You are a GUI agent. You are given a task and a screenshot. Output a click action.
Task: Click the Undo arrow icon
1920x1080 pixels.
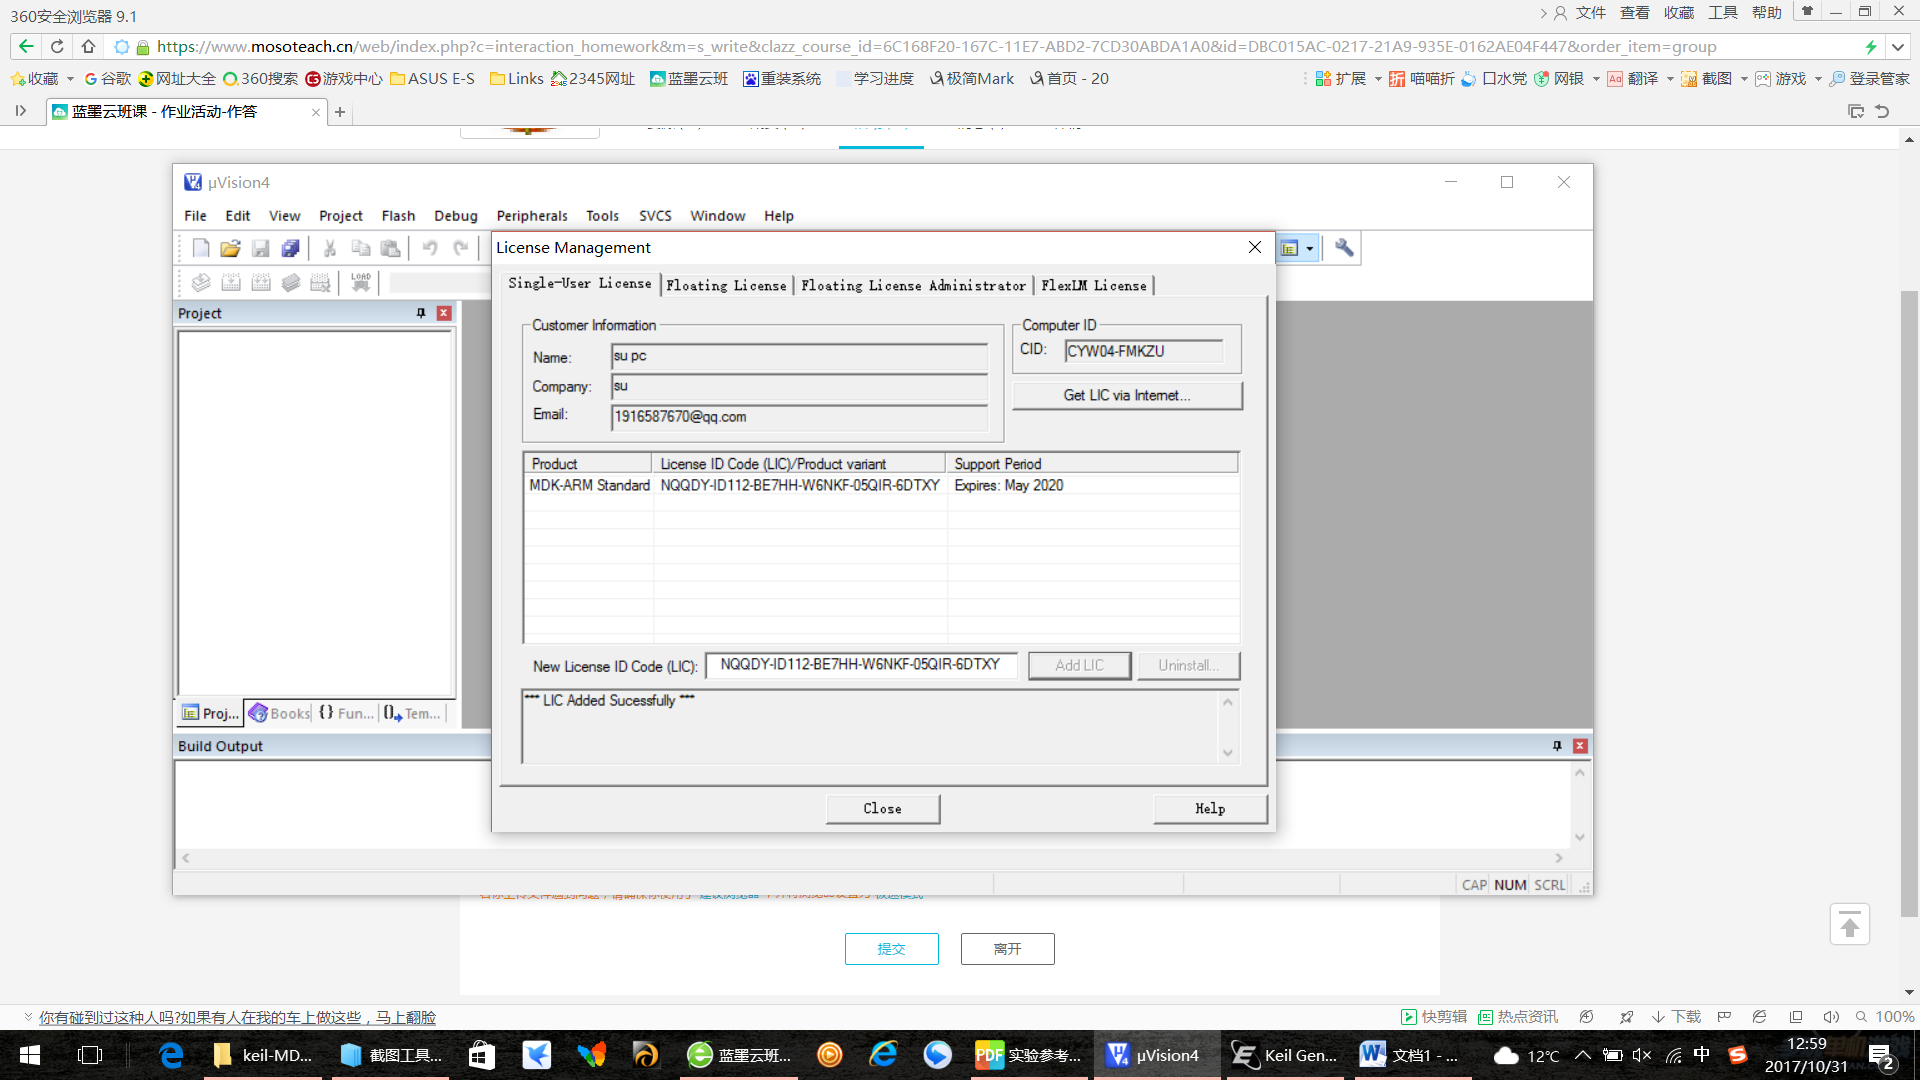coord(430,248)
